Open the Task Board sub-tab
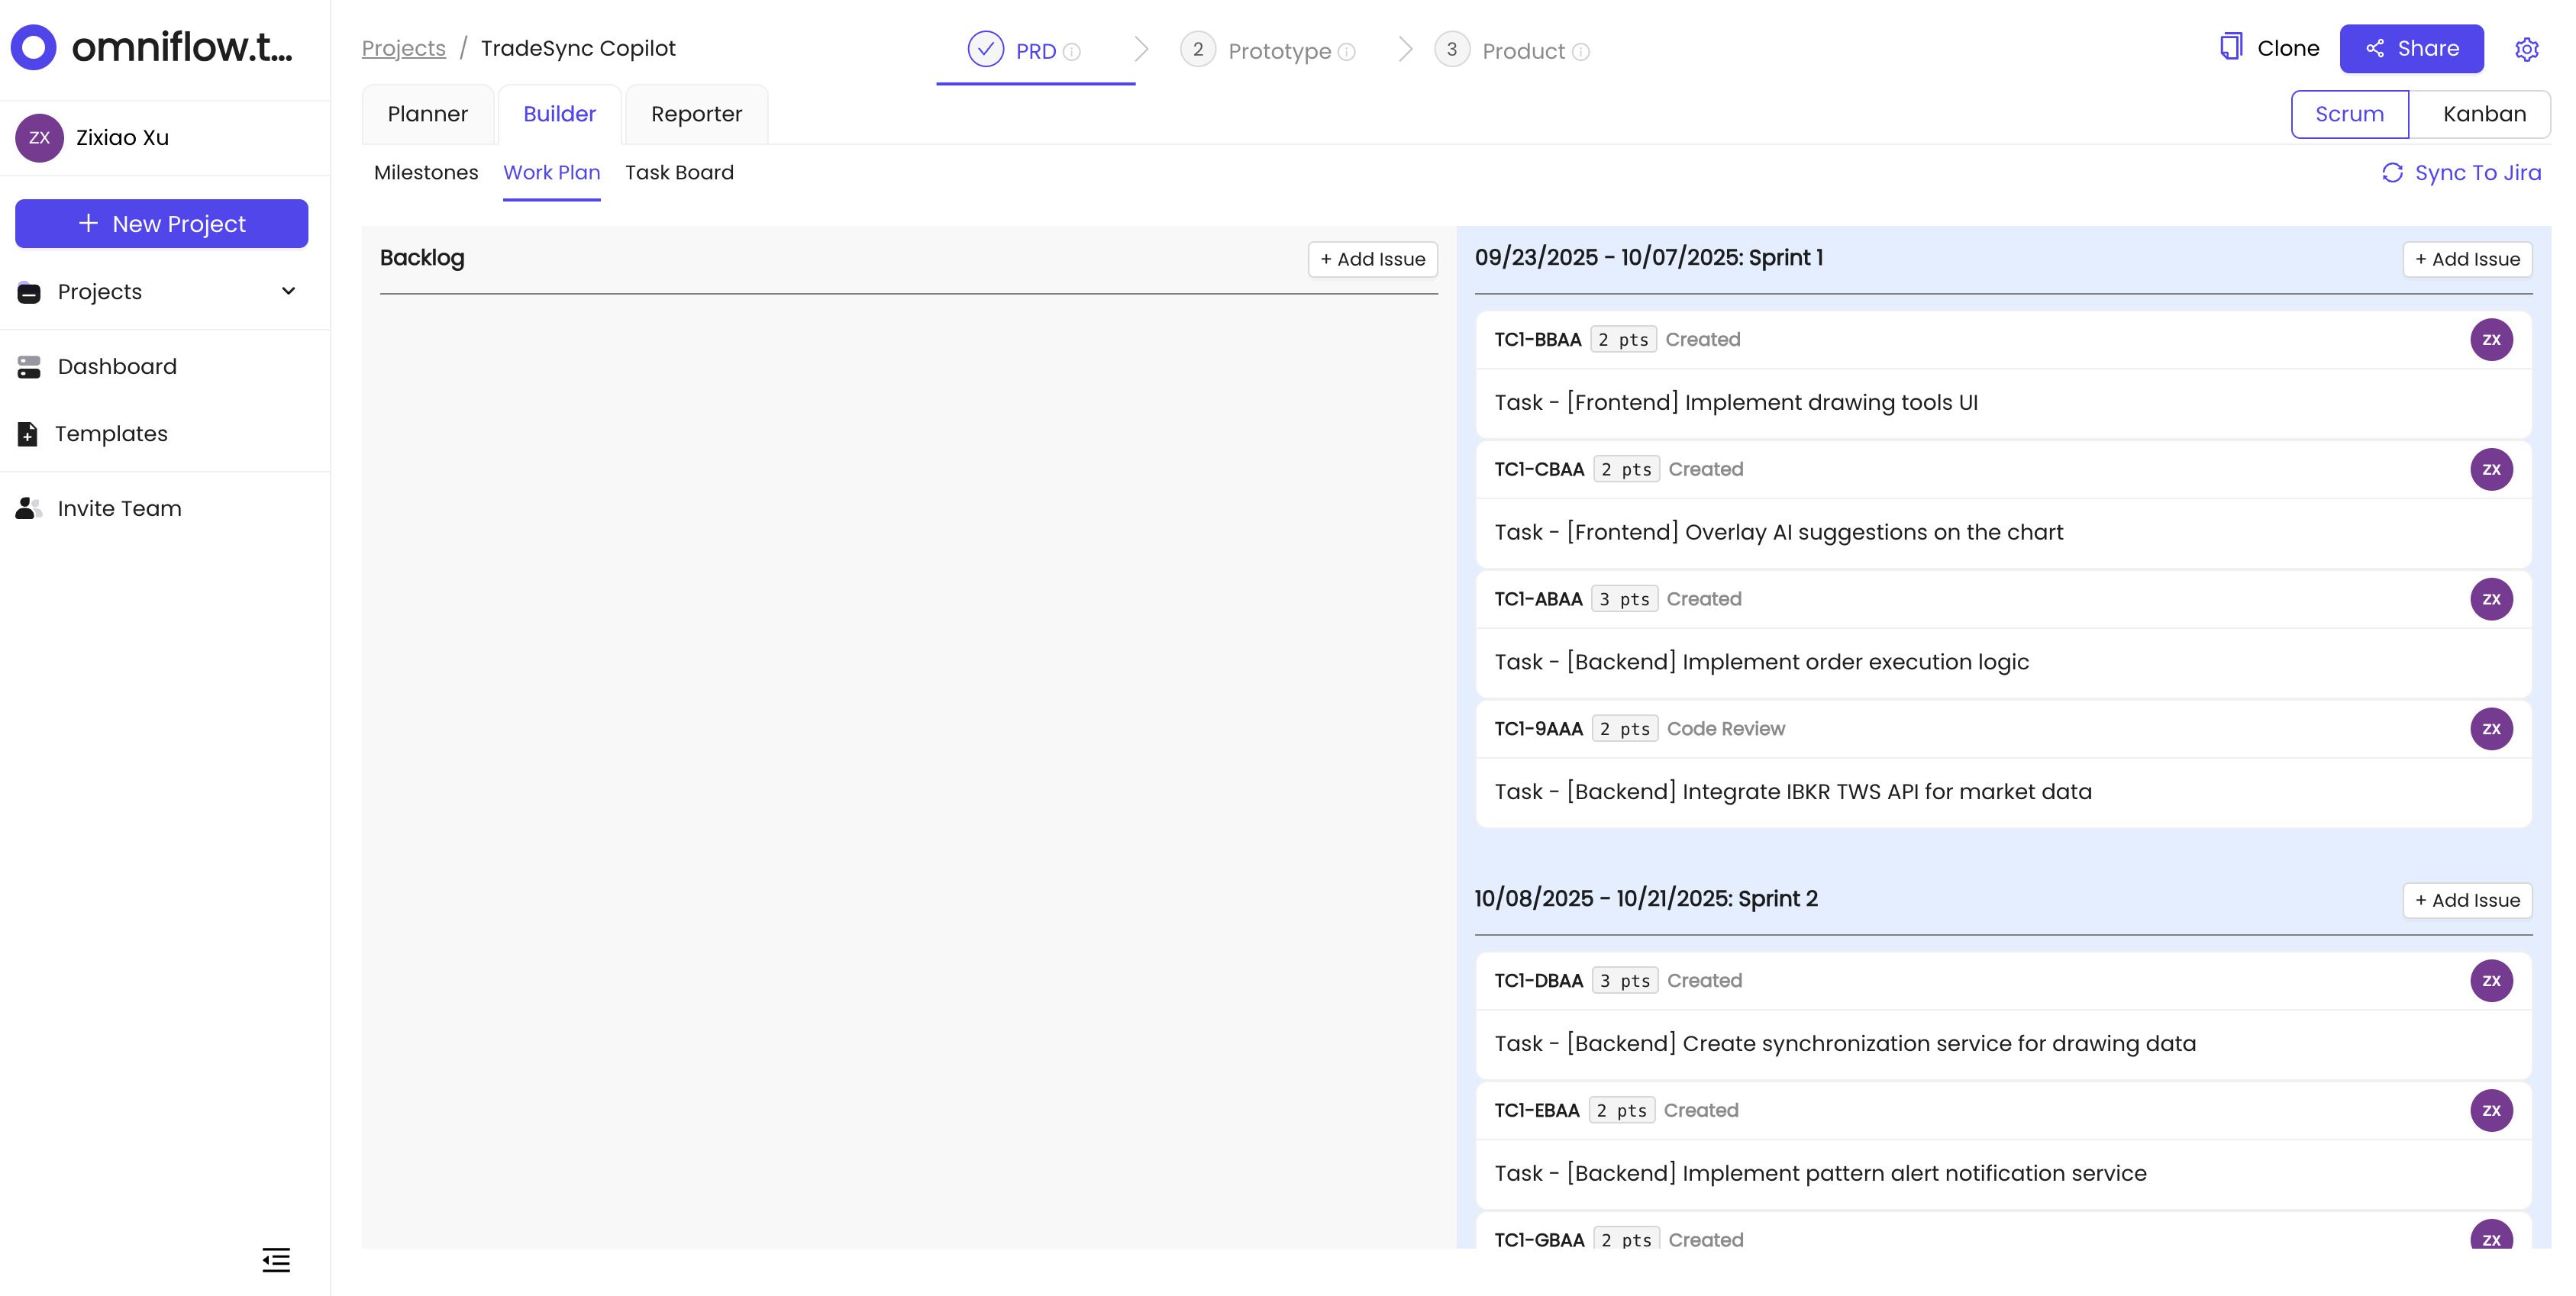2576x1296 pixels. 679,172
